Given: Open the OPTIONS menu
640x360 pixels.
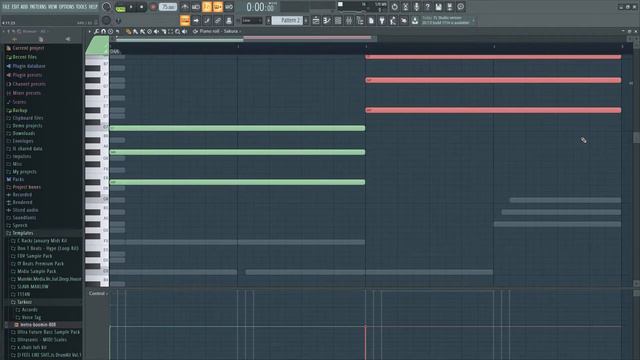Looking at the screenshot, I should (x=67, y=7).
